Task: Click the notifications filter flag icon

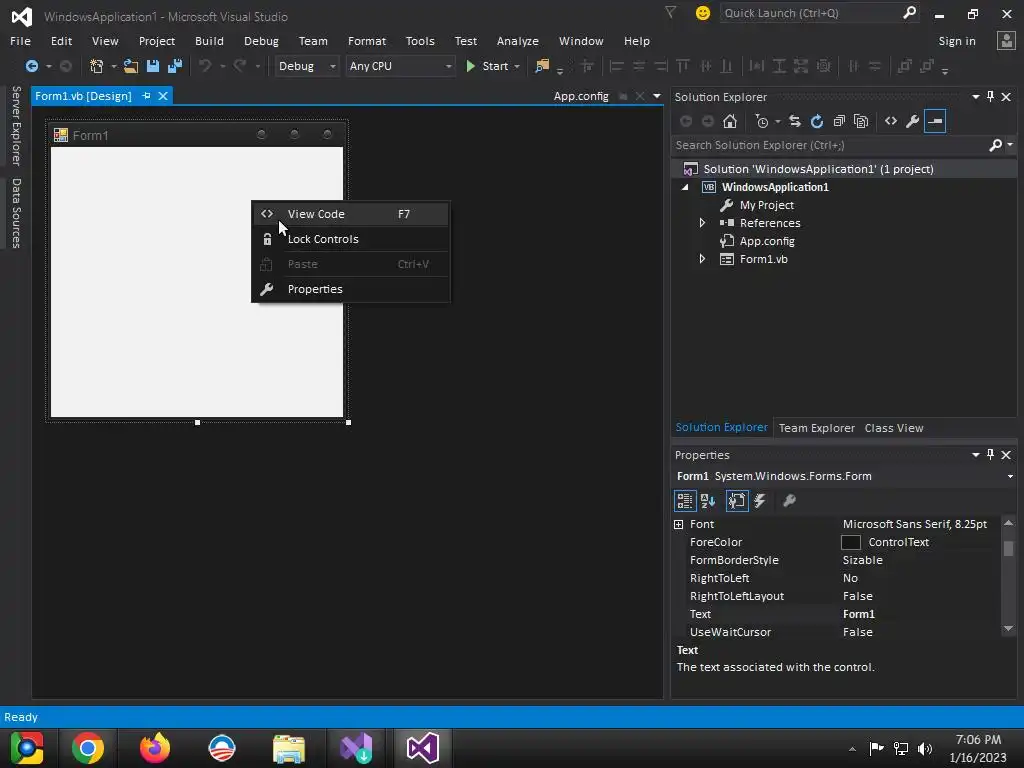Action: [671, 12]
